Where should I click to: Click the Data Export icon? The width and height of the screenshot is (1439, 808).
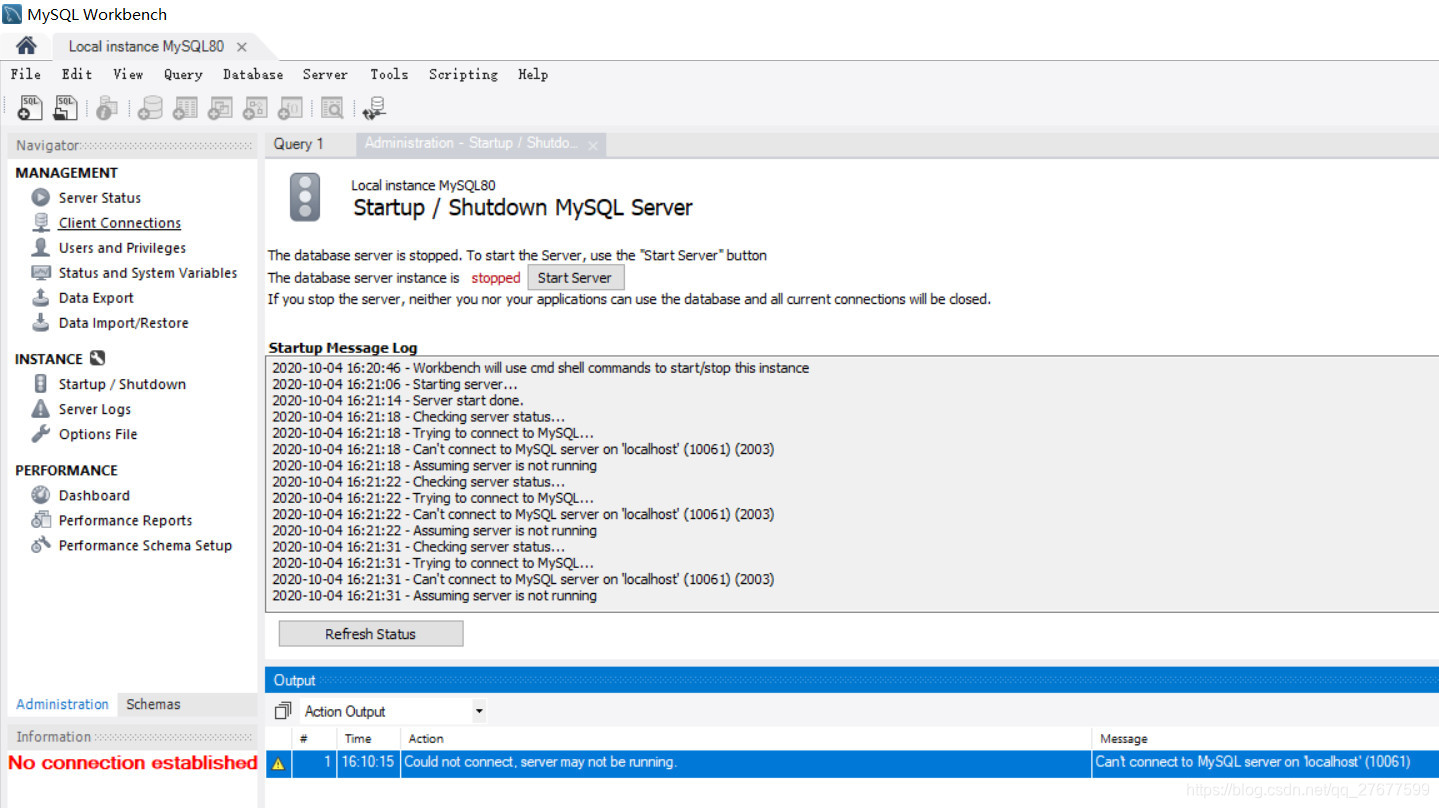[40, 298]
